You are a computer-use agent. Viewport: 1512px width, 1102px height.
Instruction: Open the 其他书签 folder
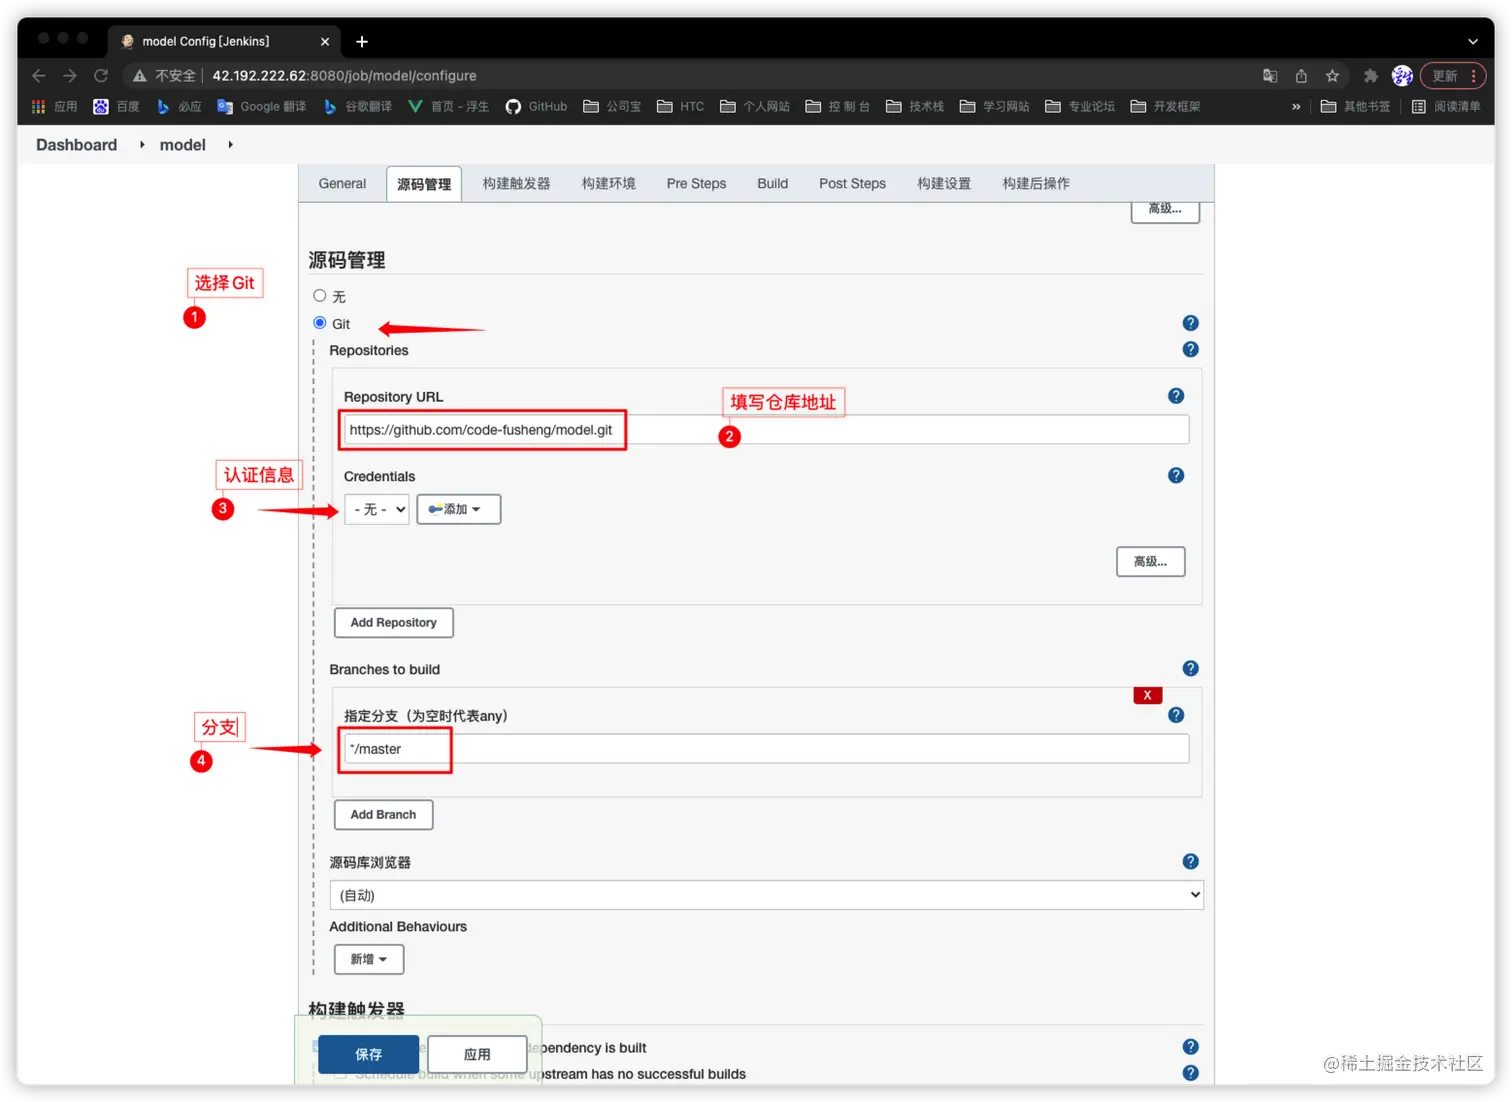[x=1355, y=106]
